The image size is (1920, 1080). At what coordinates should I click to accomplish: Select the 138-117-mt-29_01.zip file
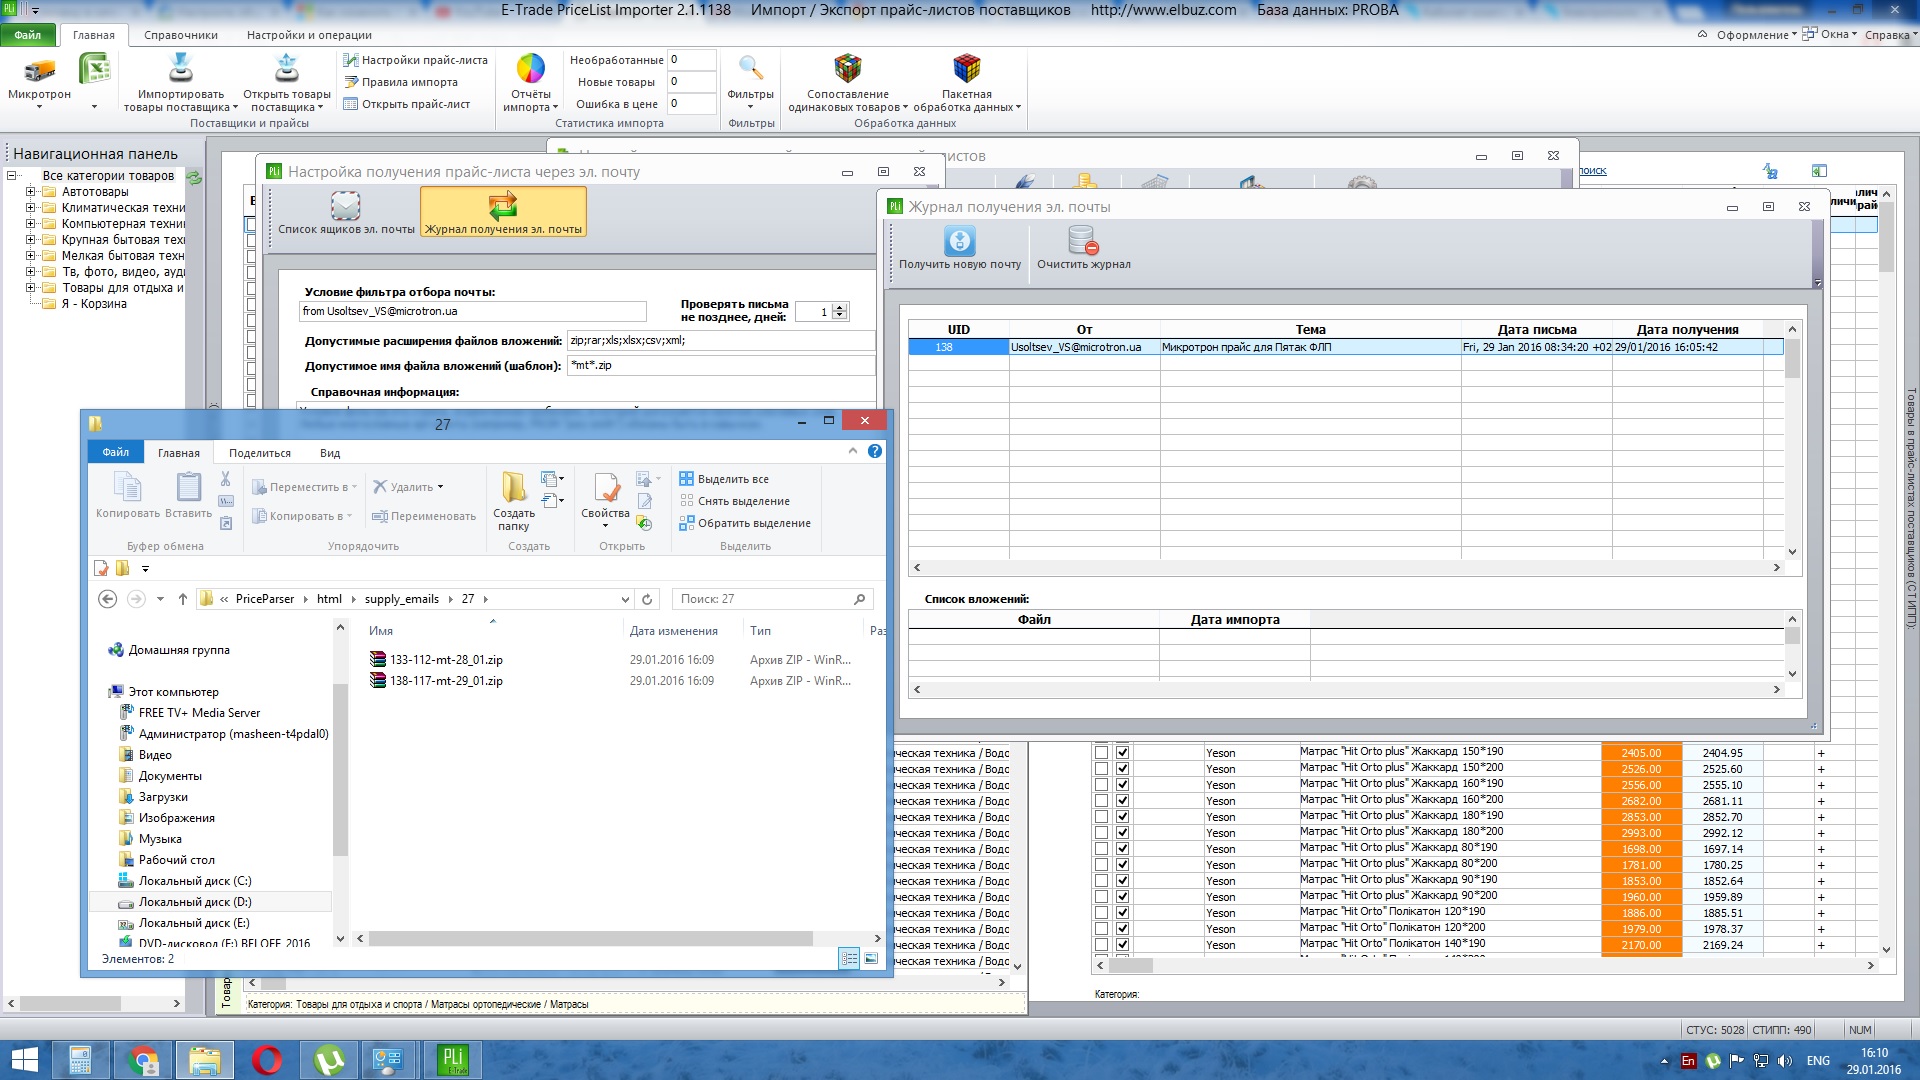pos(446,681)
